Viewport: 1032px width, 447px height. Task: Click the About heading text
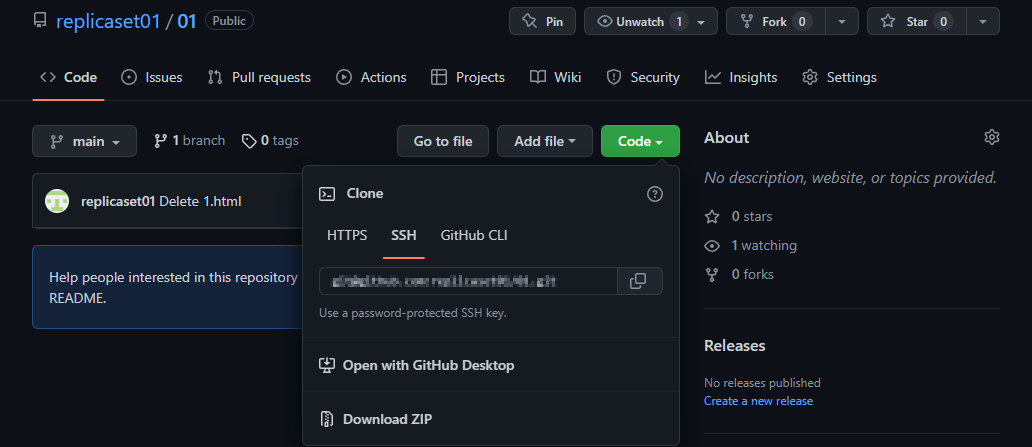click(x=727, y=138)
